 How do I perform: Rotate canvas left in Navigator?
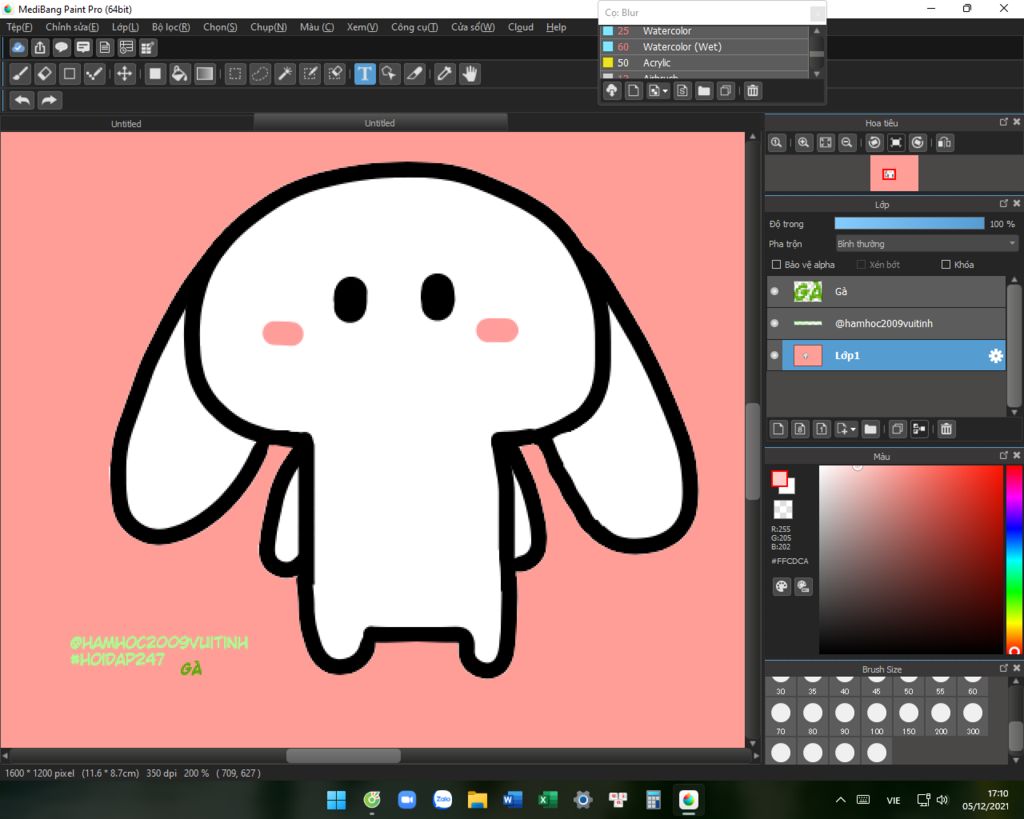[x=874, y=142]
